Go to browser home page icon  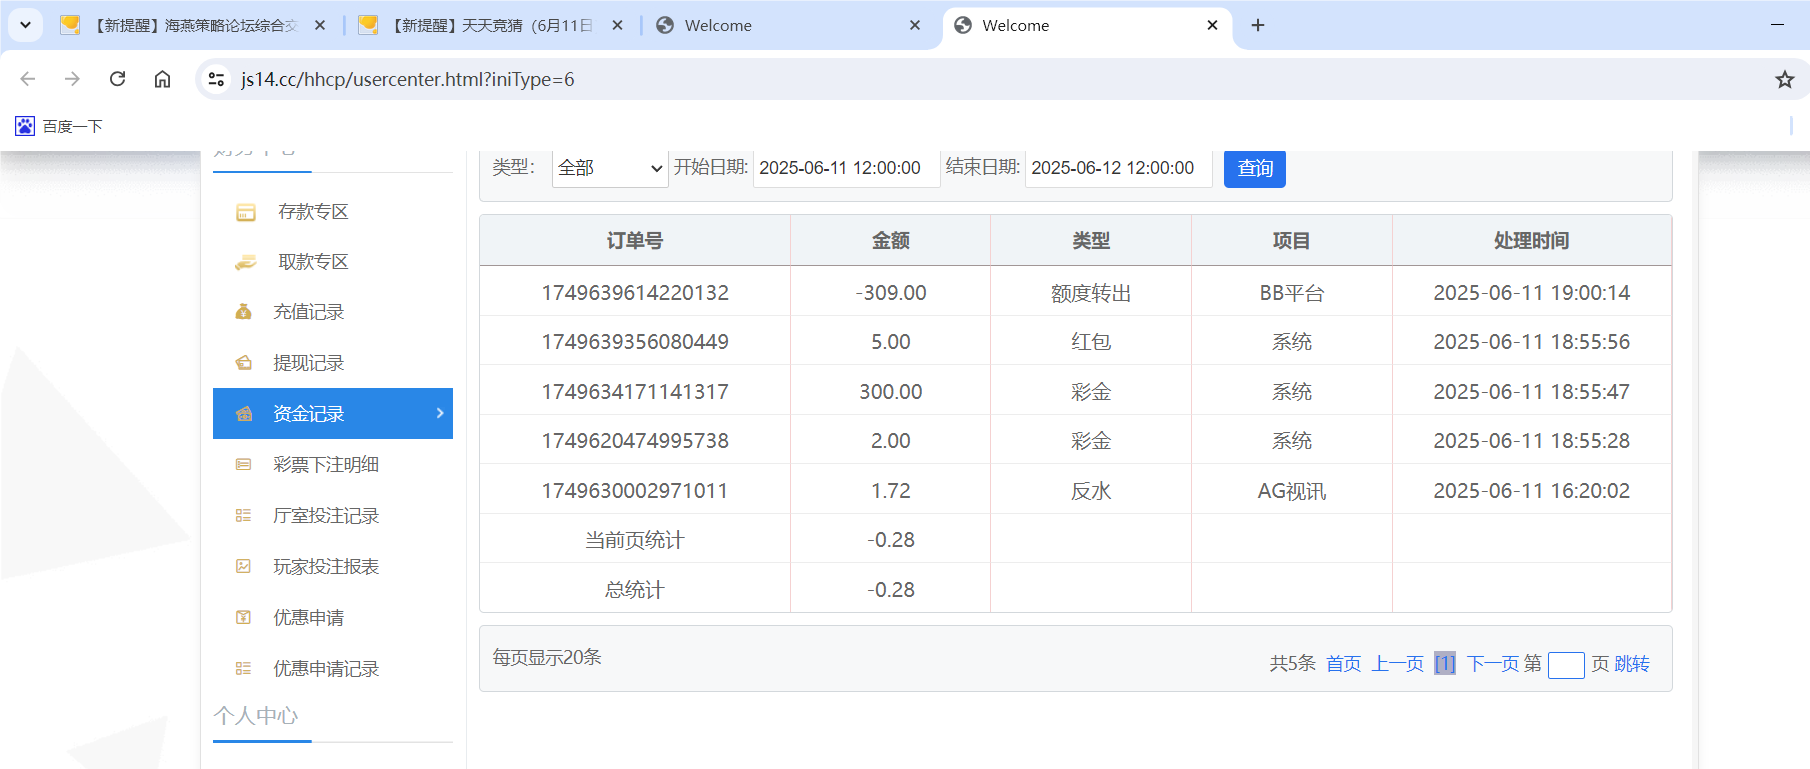coord(162,79)
